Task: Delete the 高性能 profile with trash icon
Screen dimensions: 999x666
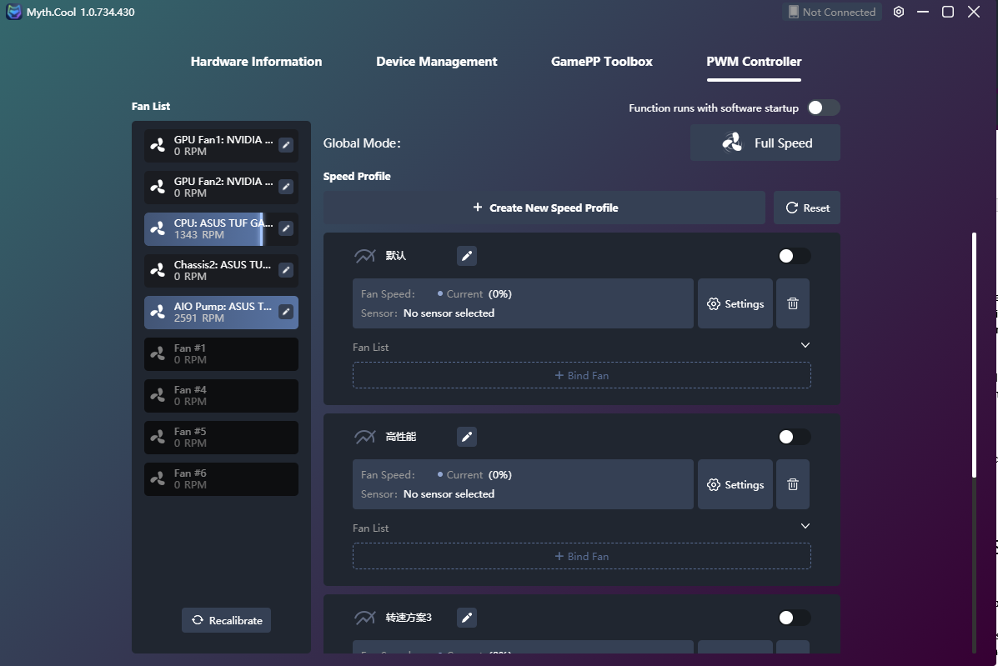Action: [793, 484]
